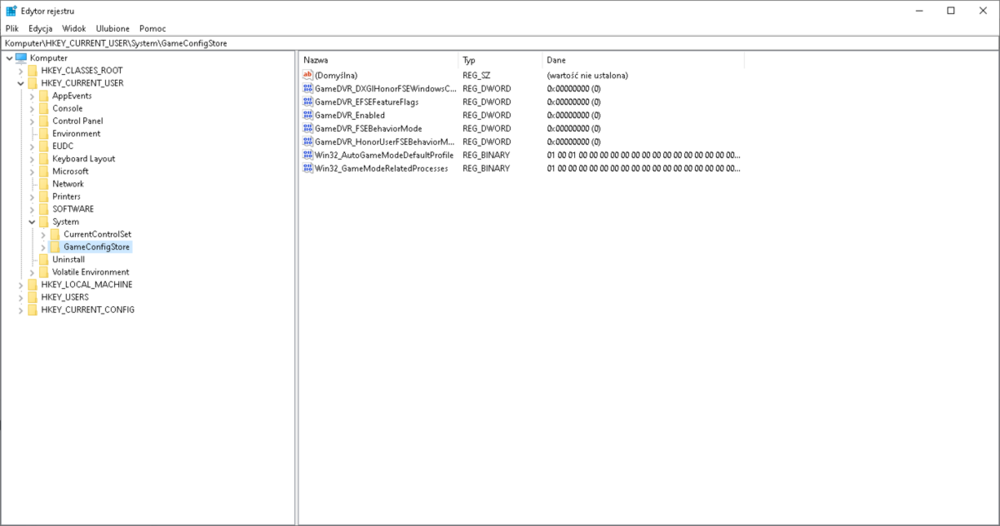
Task: Select the Control Panel tree key
Action: (x=77, y=121)
